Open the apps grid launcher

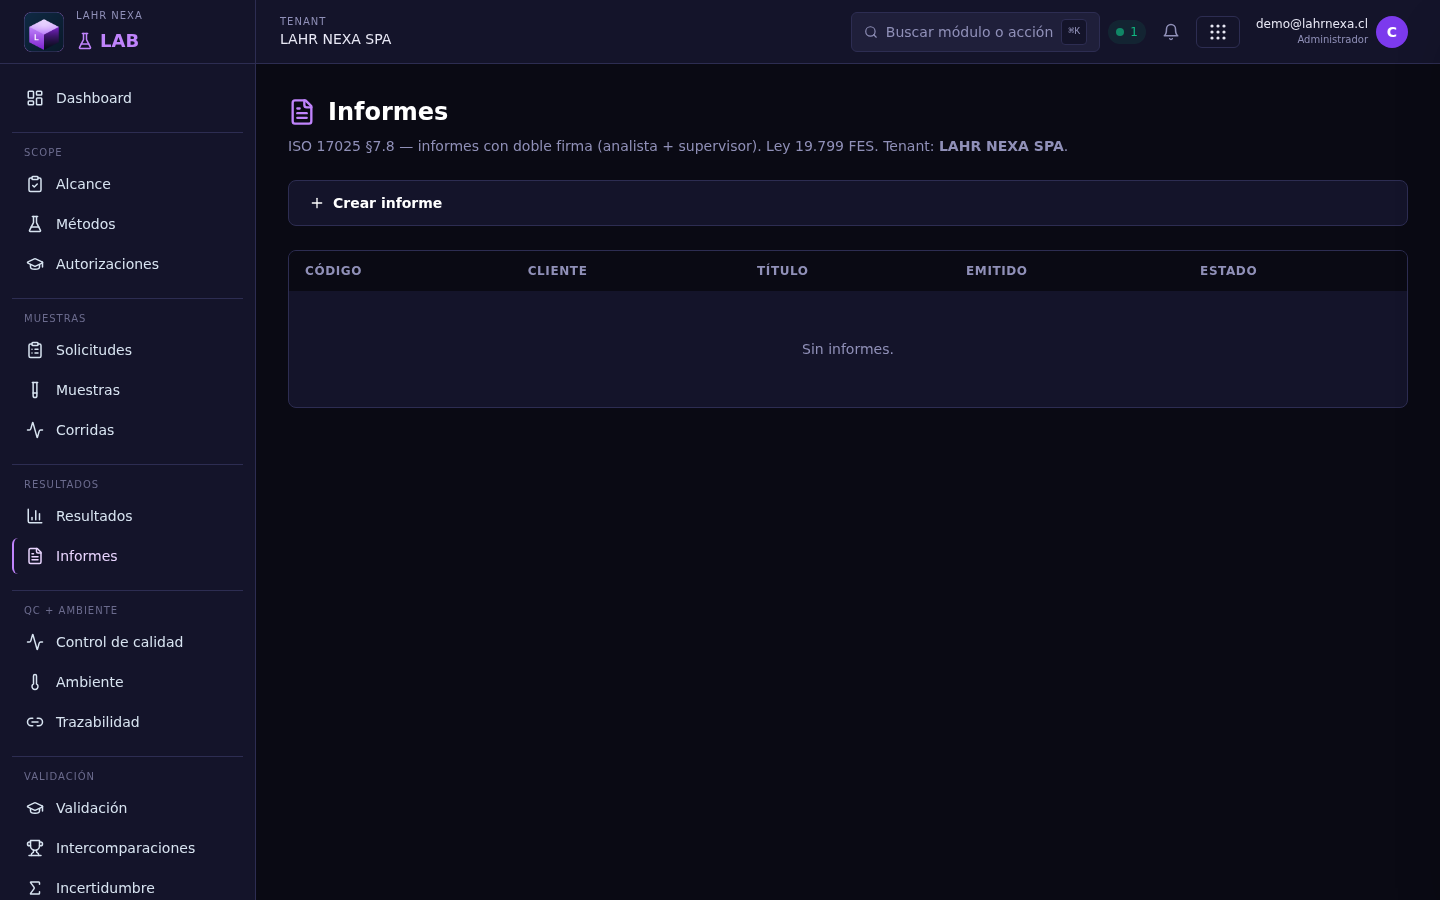(x=1218, y=32)
